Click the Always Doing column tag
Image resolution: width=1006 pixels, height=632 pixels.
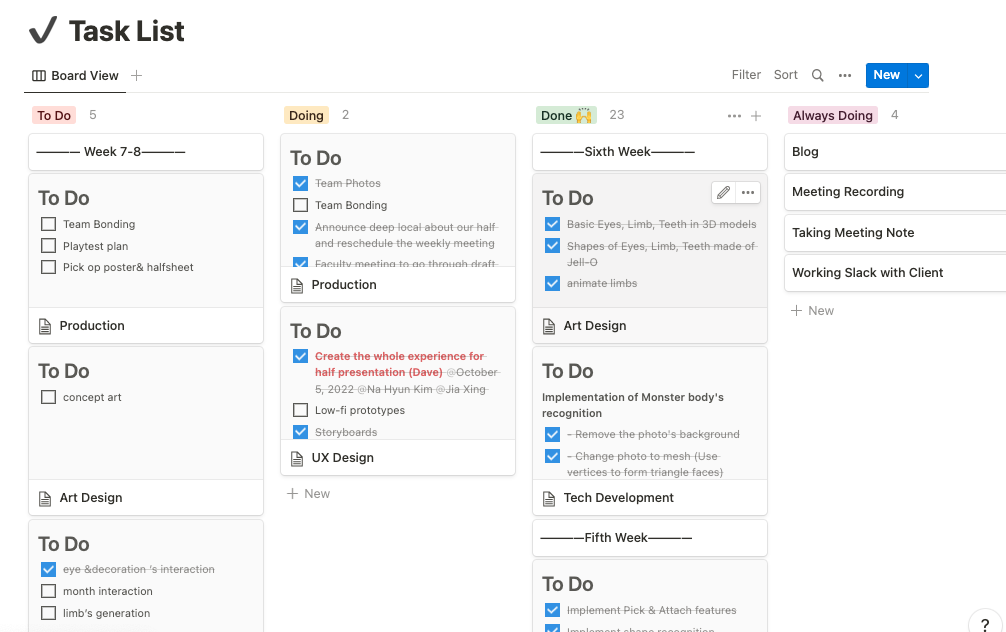coord(833,115)
